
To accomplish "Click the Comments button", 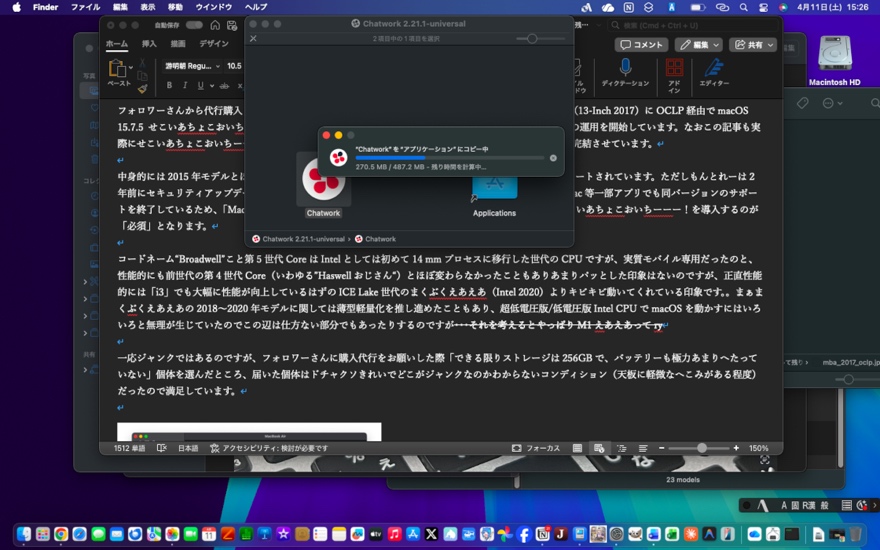I will pyautogui.click(x=641, y=45).
